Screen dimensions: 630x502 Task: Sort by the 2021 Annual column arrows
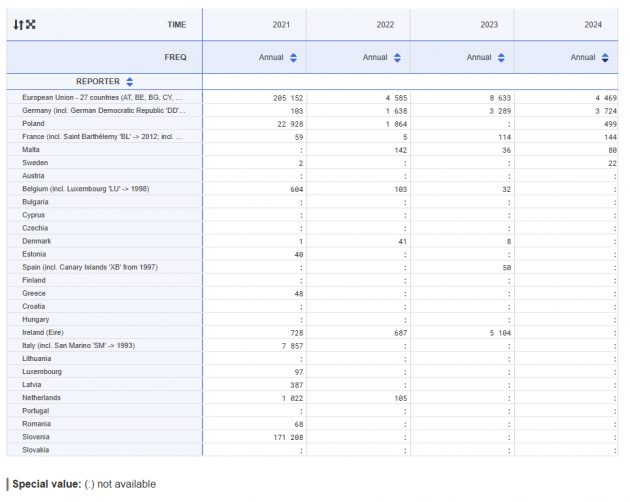(293, 57)
